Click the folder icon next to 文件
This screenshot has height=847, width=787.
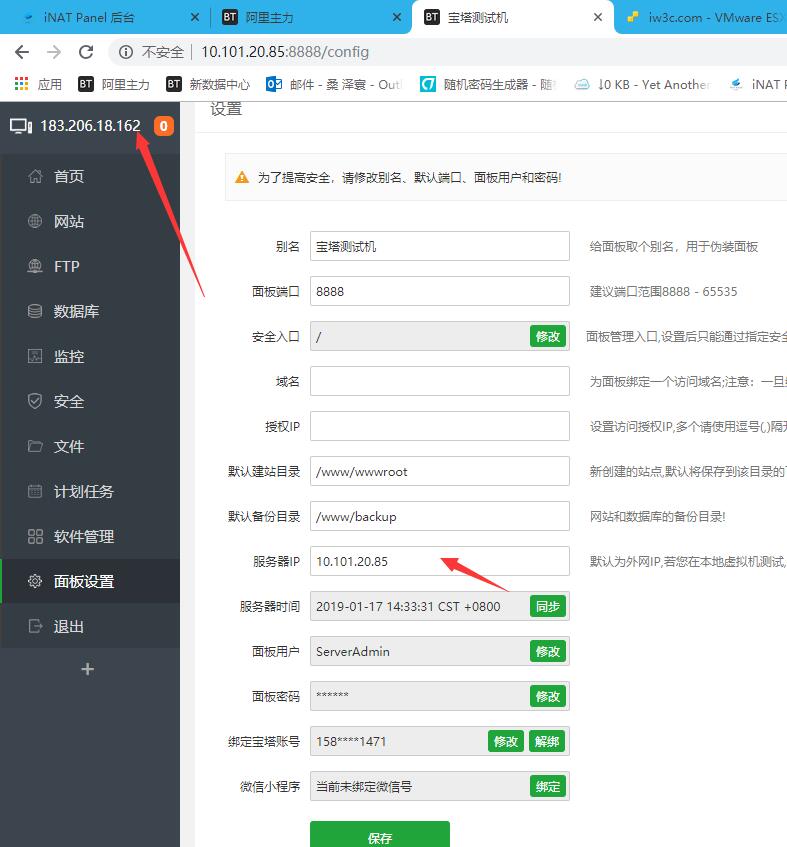pos(35,446)
